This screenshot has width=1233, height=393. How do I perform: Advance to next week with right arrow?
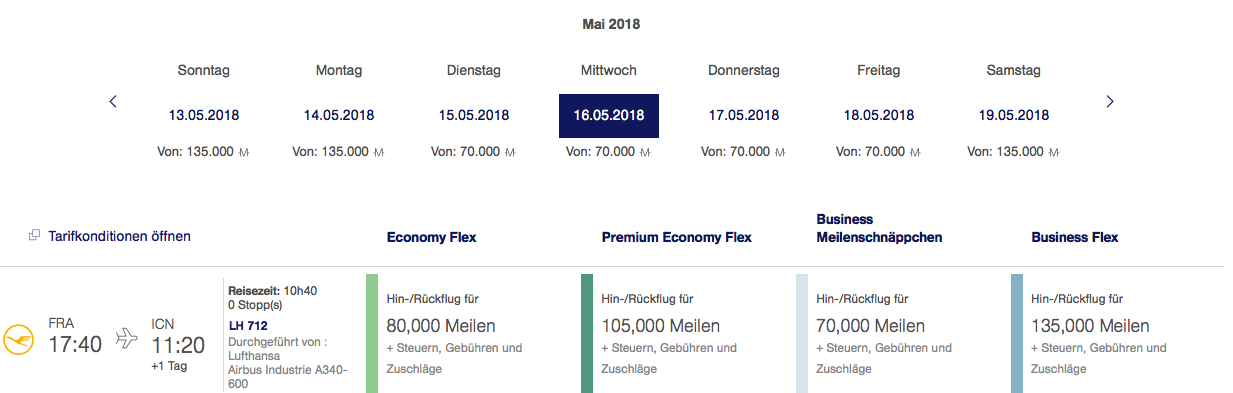tap(1109, 101)
